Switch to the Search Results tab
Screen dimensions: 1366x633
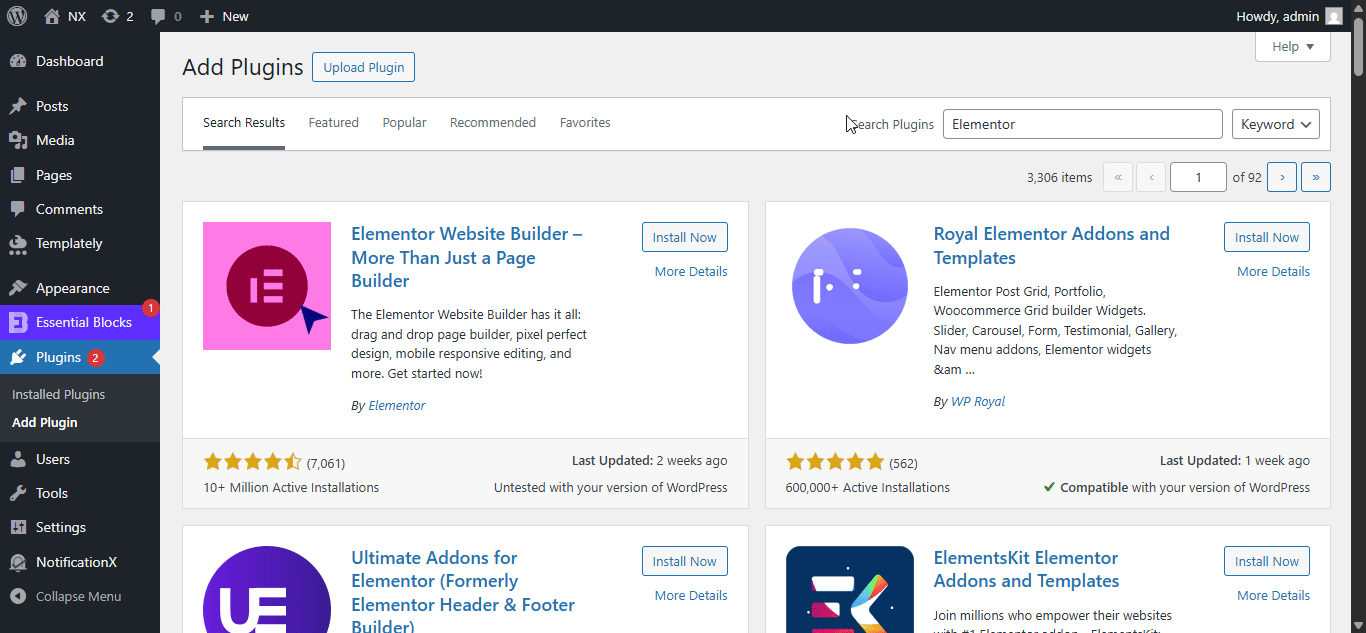pos(244,123)
